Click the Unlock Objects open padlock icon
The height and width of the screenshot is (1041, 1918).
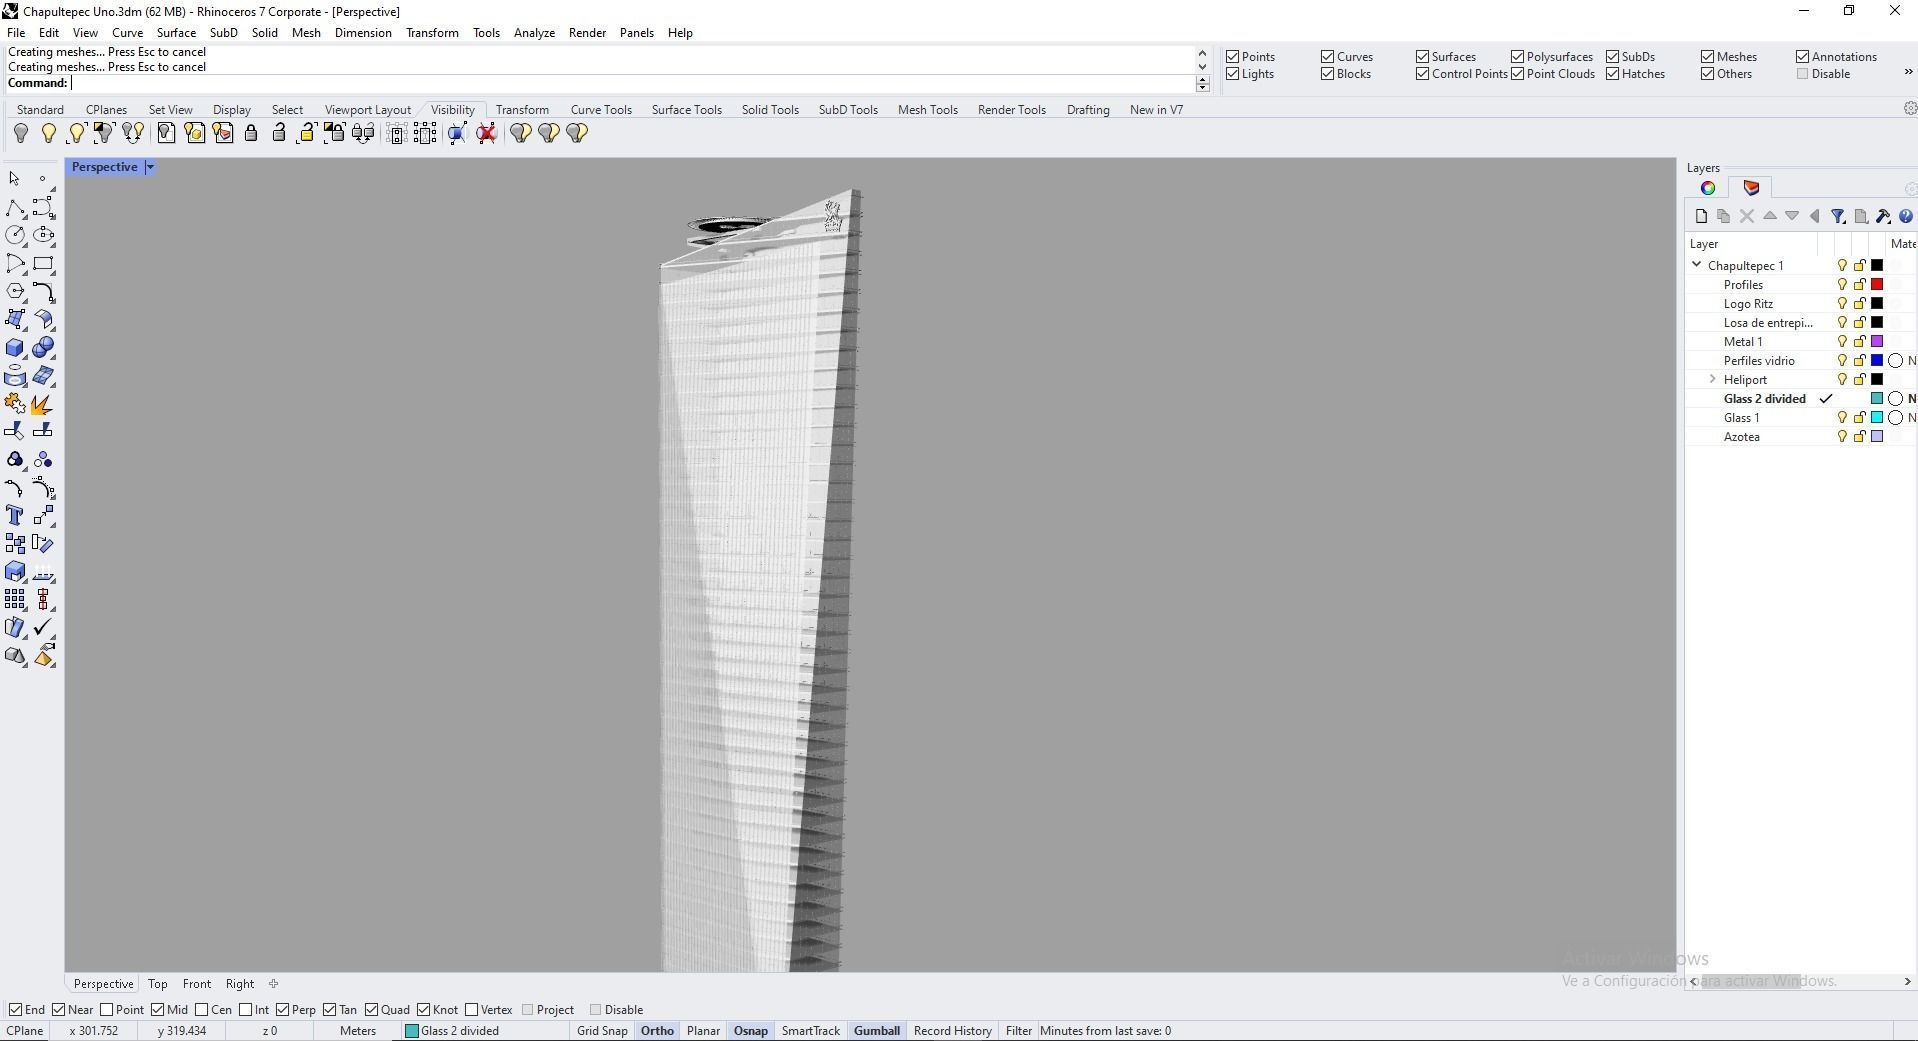click(x=279, y=133)
